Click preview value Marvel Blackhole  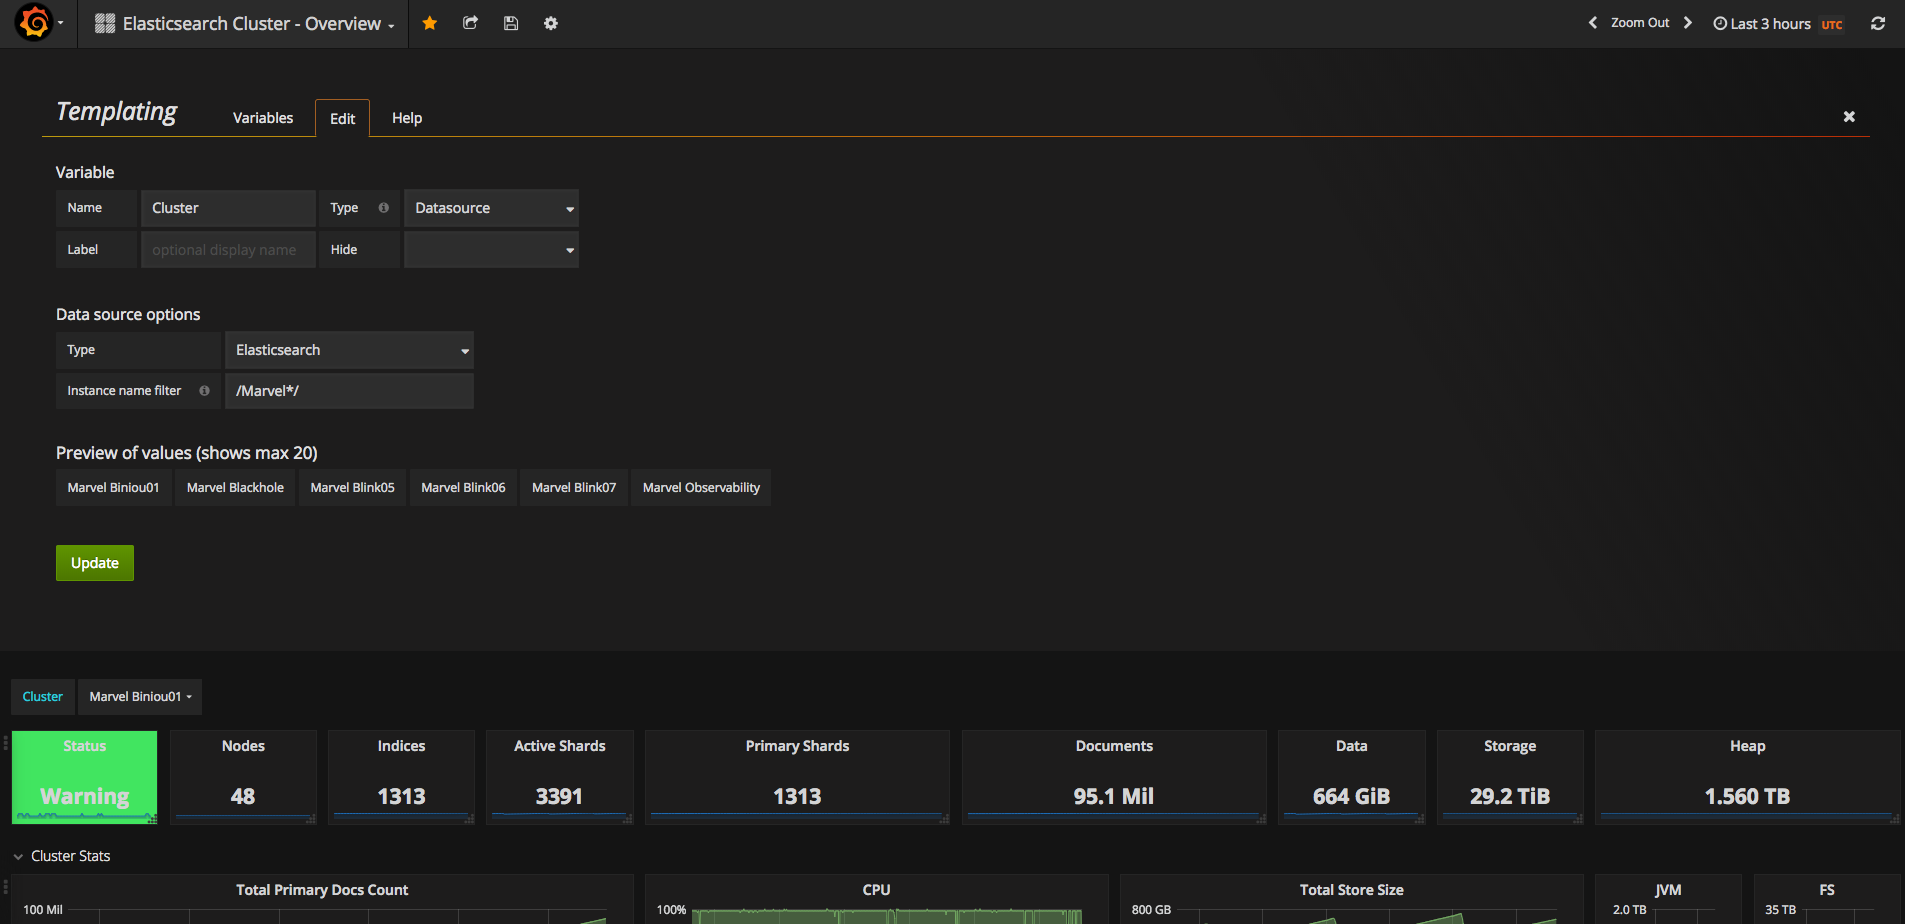[235, 488]
